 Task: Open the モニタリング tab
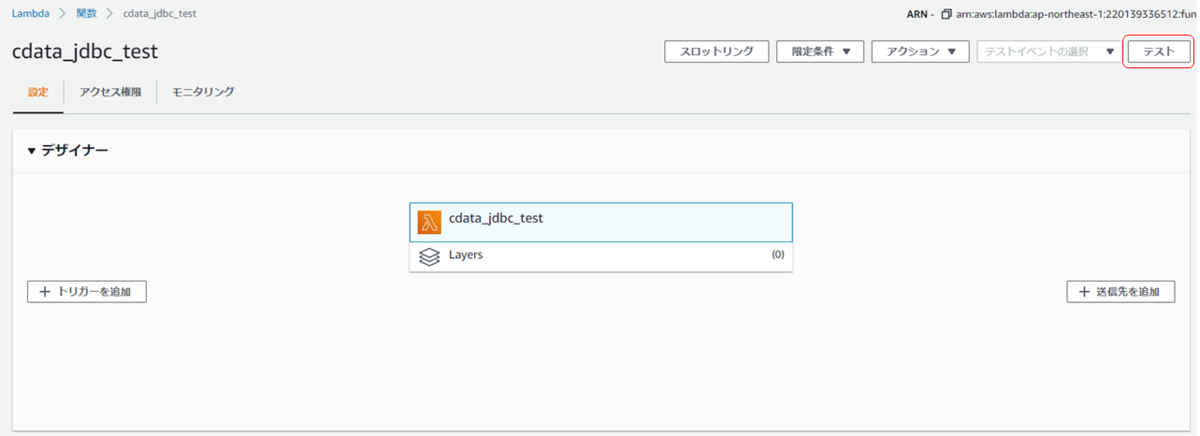pos(203,92)
